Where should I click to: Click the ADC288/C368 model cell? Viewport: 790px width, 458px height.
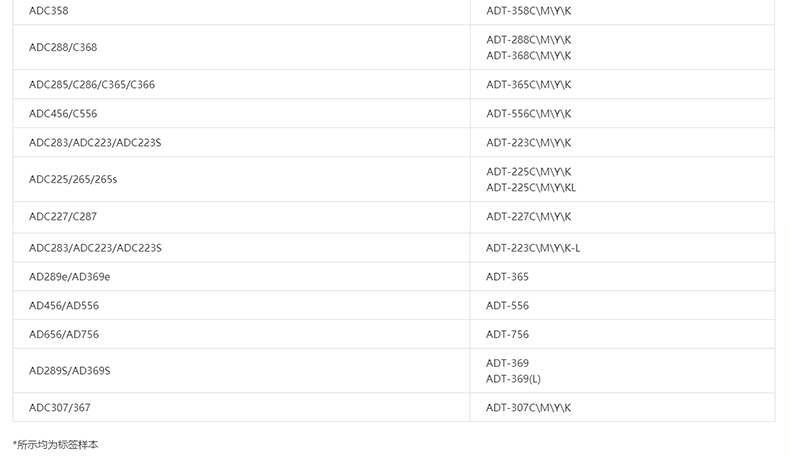[x=63, y=47]
